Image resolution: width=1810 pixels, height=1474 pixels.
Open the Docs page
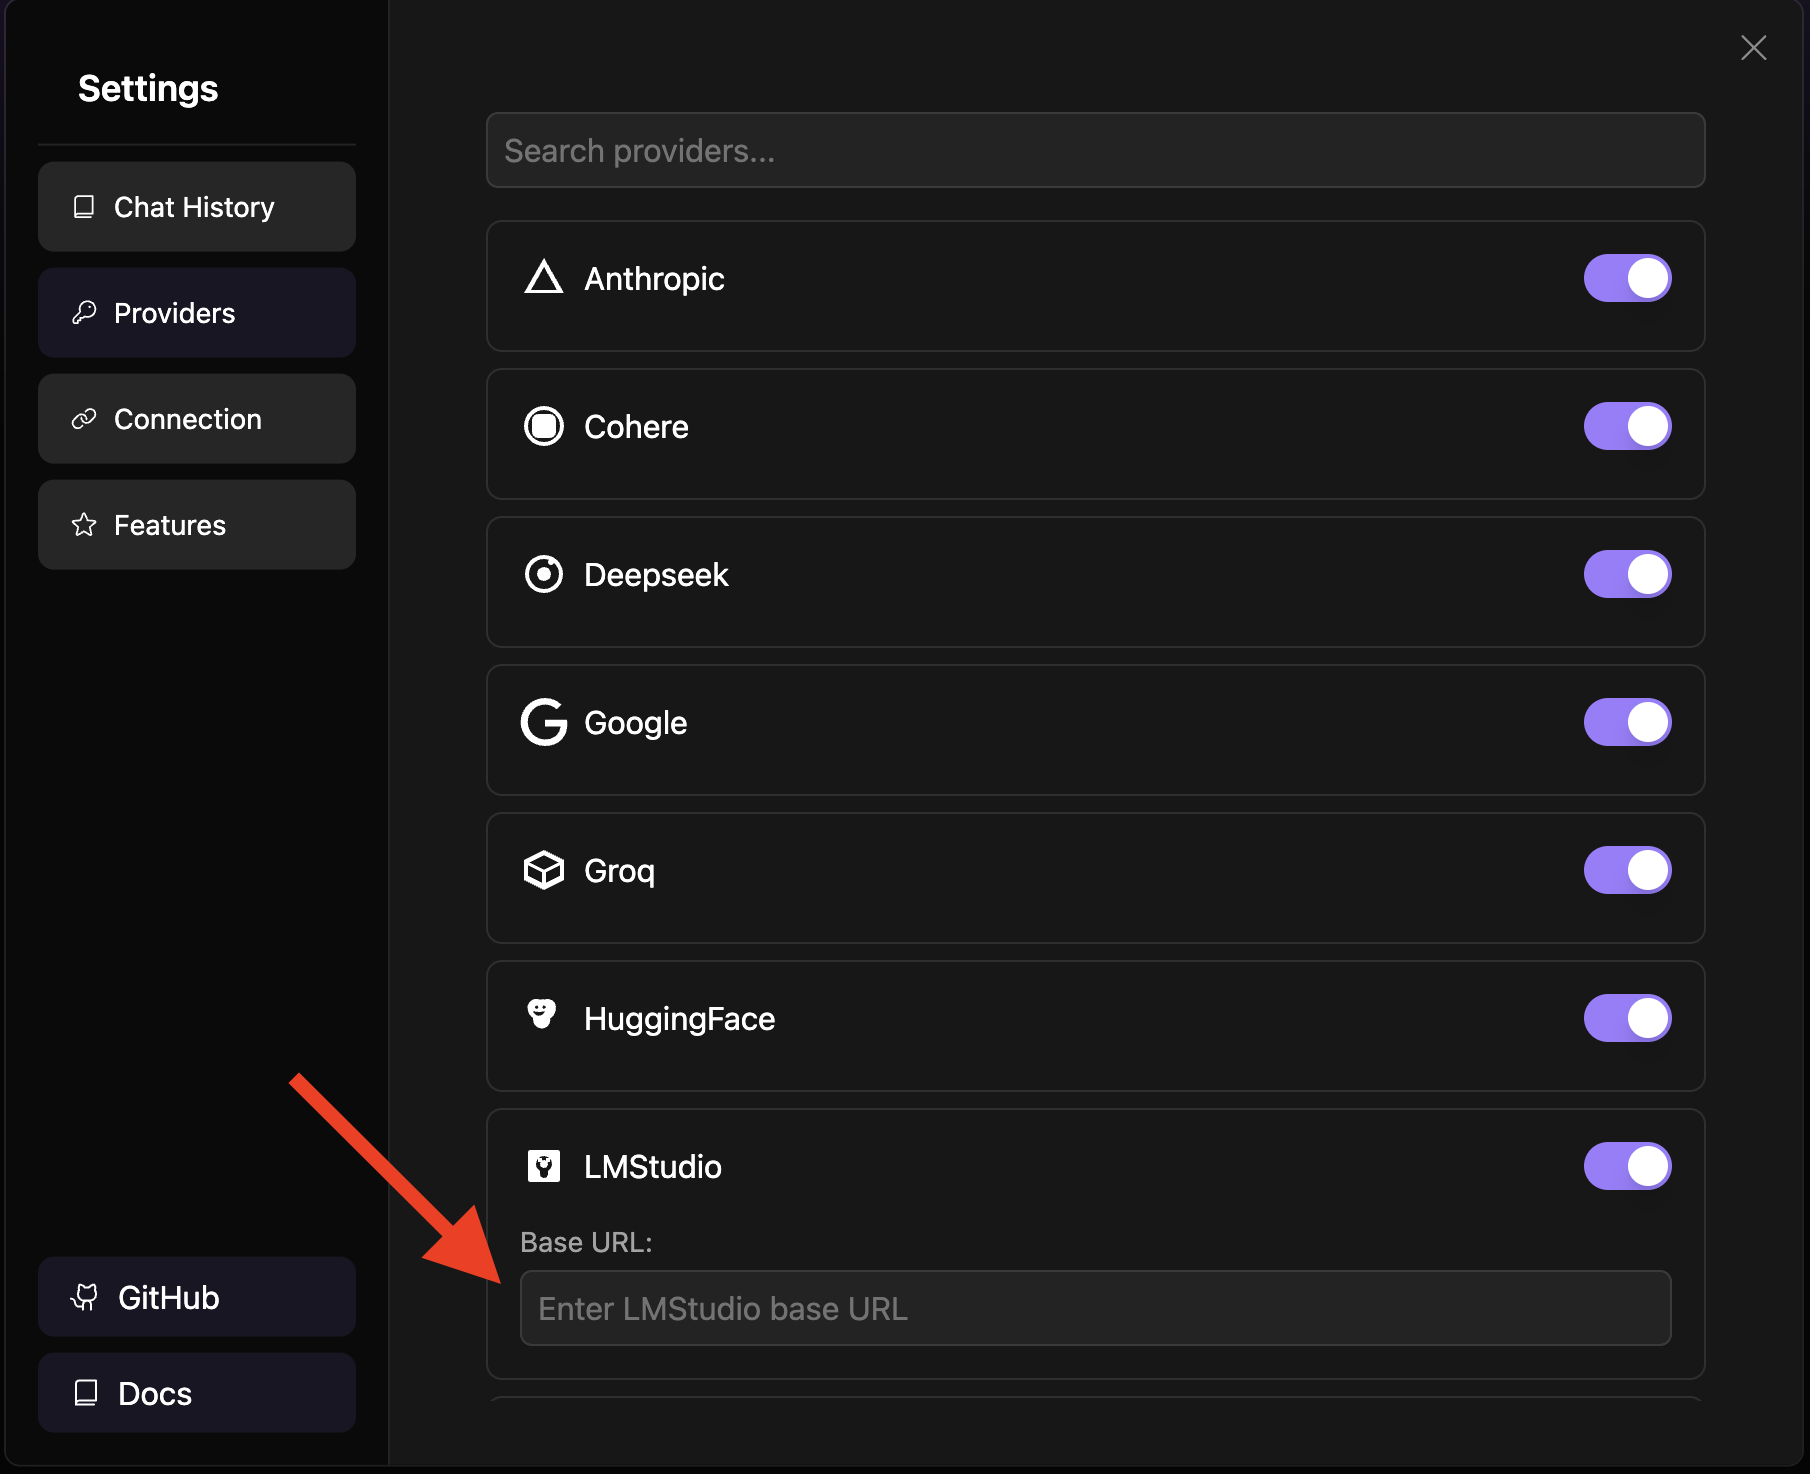click(x=196, y=1393)
